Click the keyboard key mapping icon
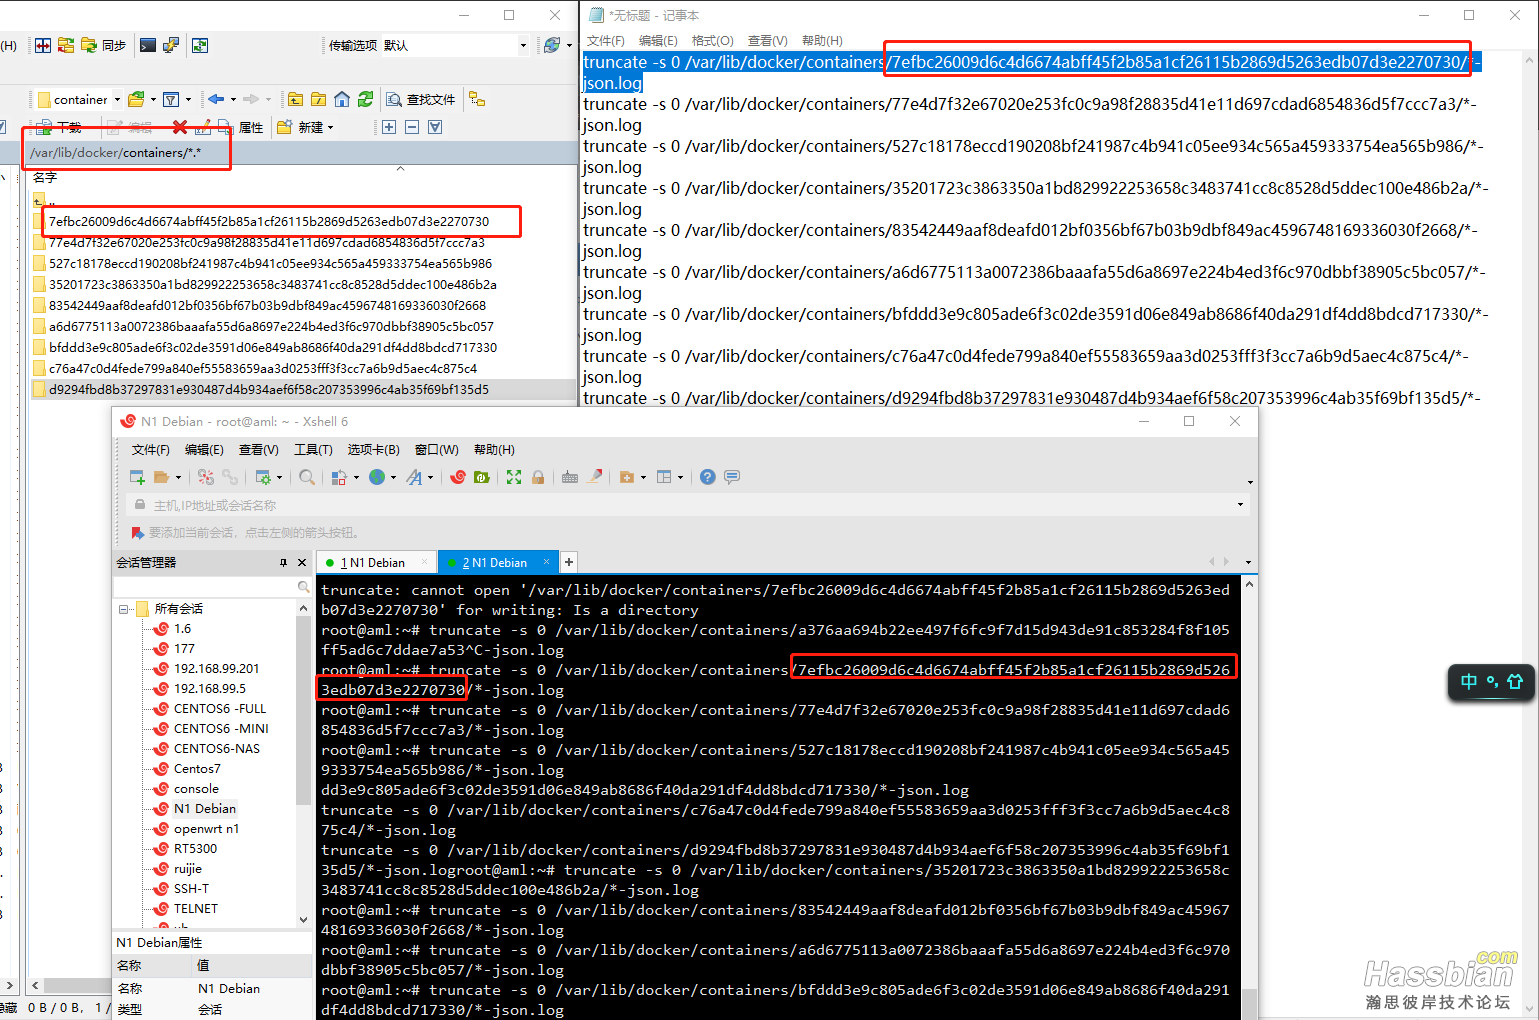 coord(570,477)
